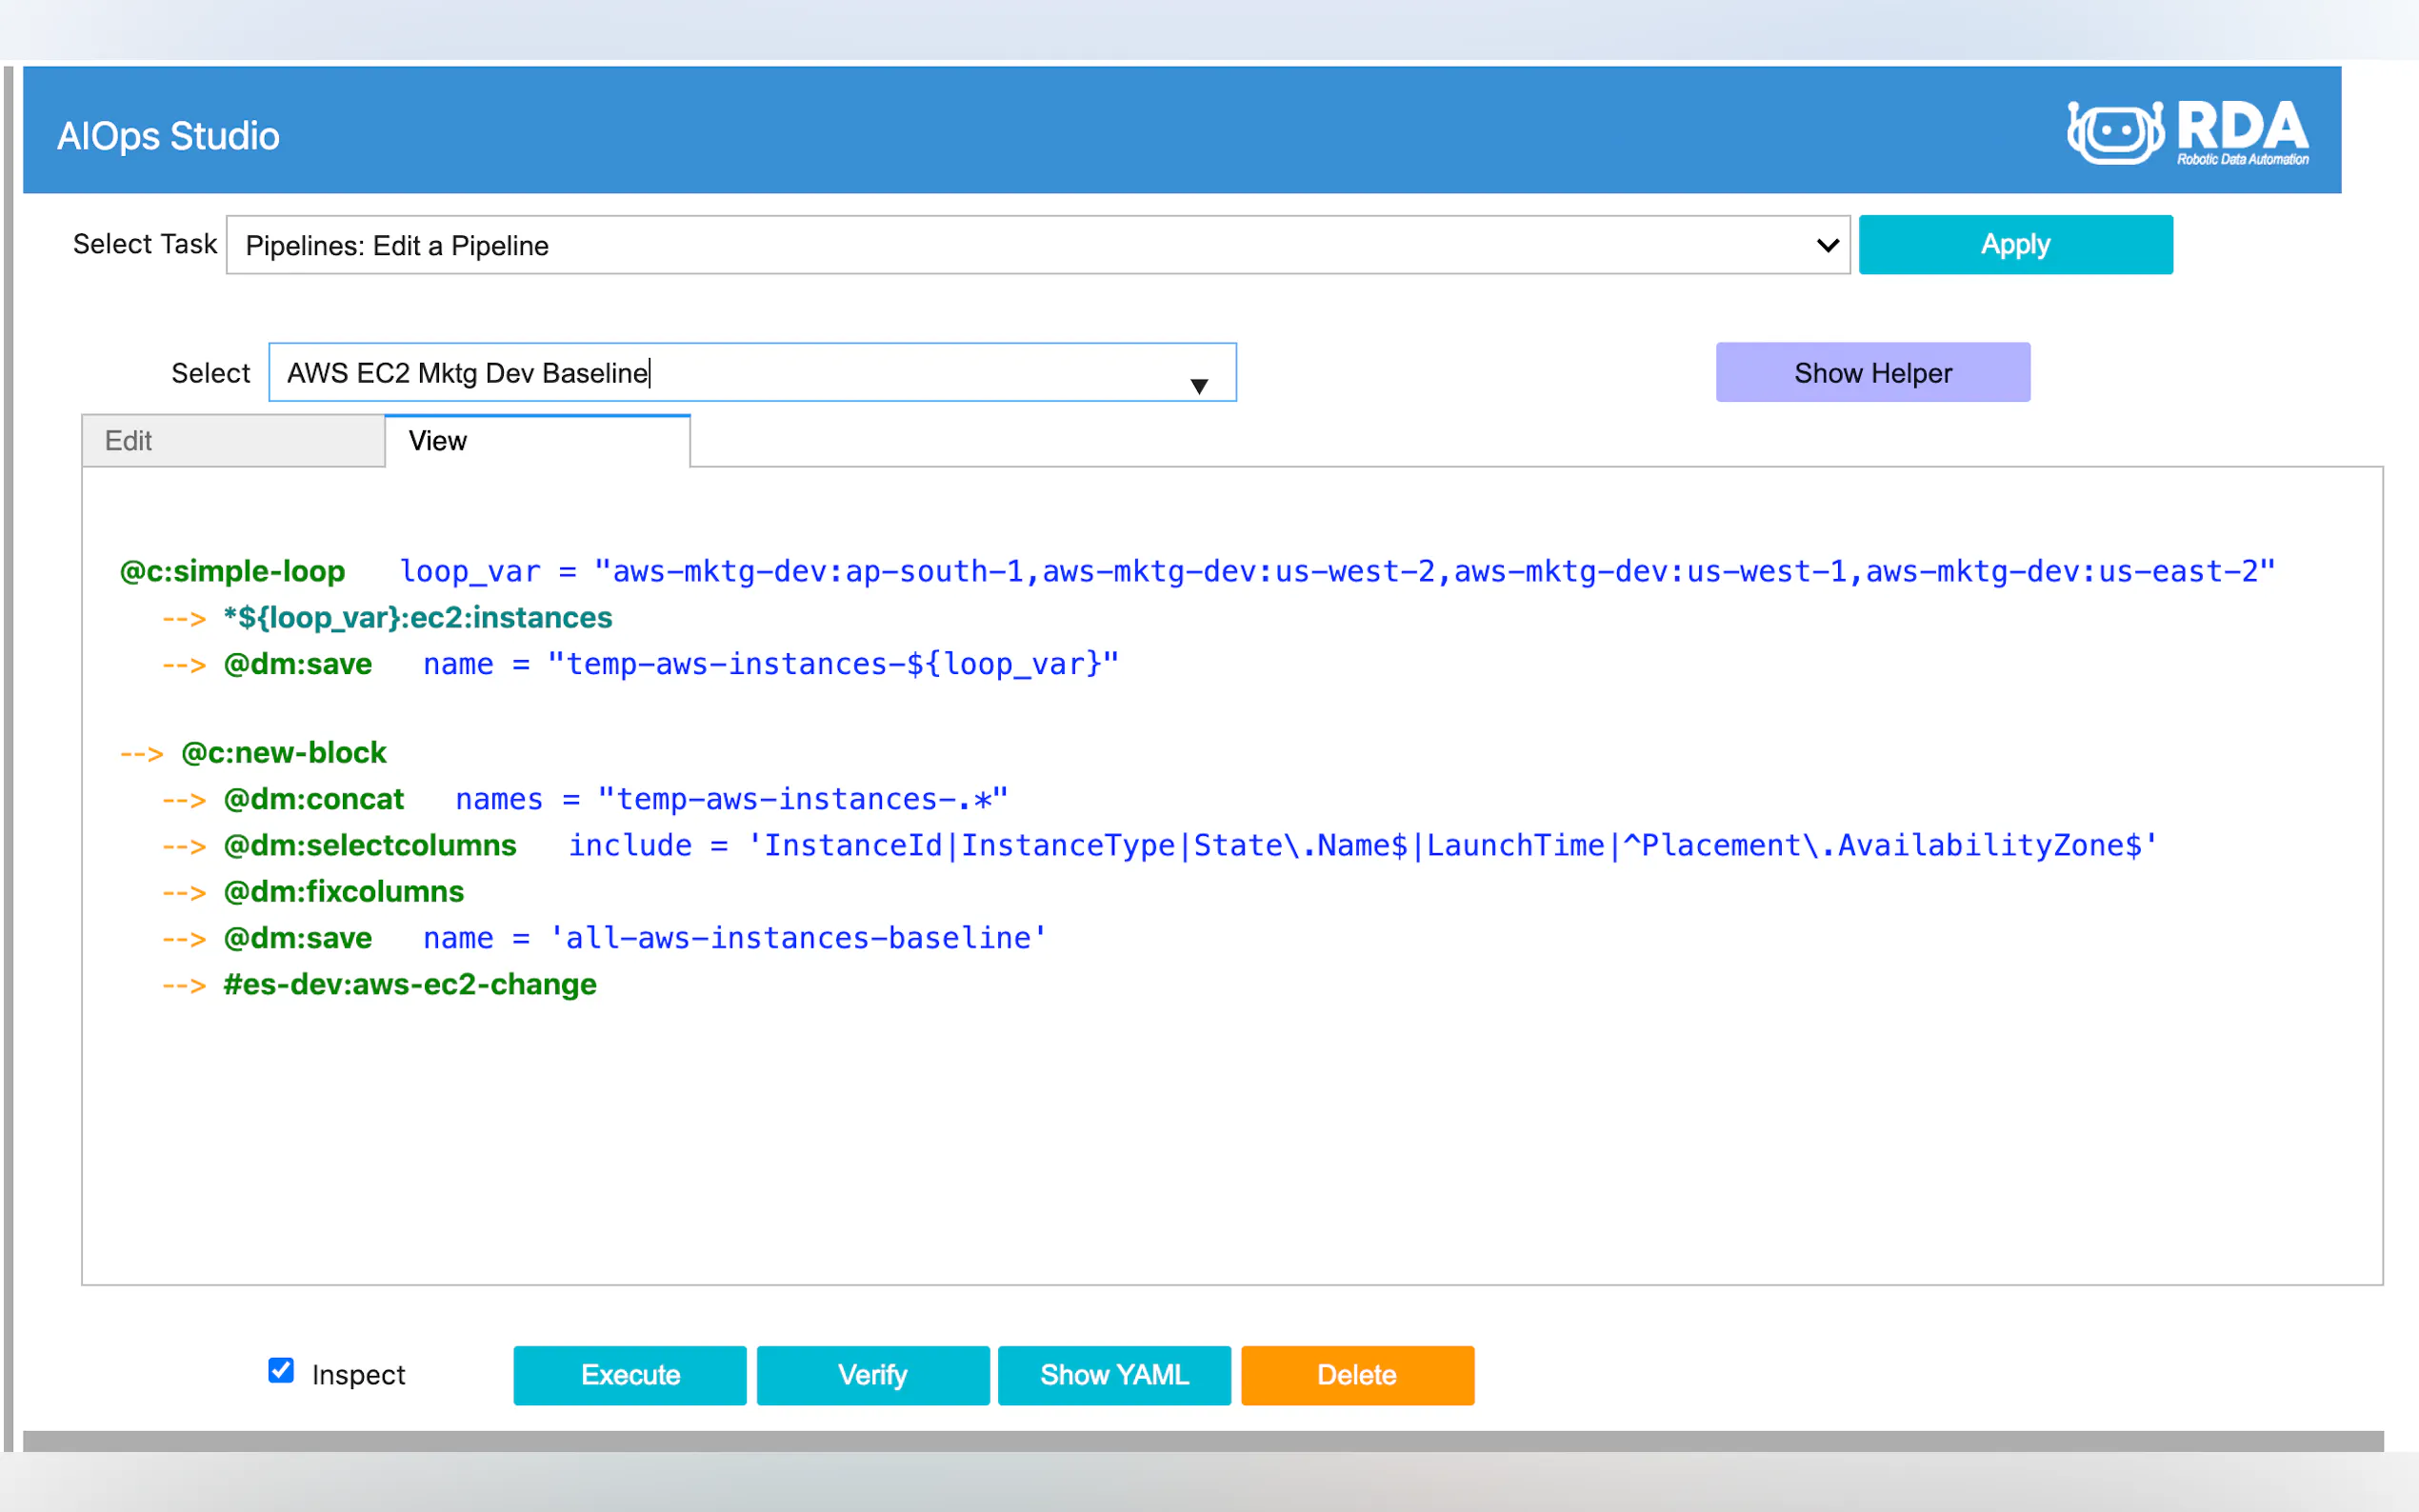Click the AIOps Studio header title
Screen dimensions: 2419x1512
tap(168, 136)
